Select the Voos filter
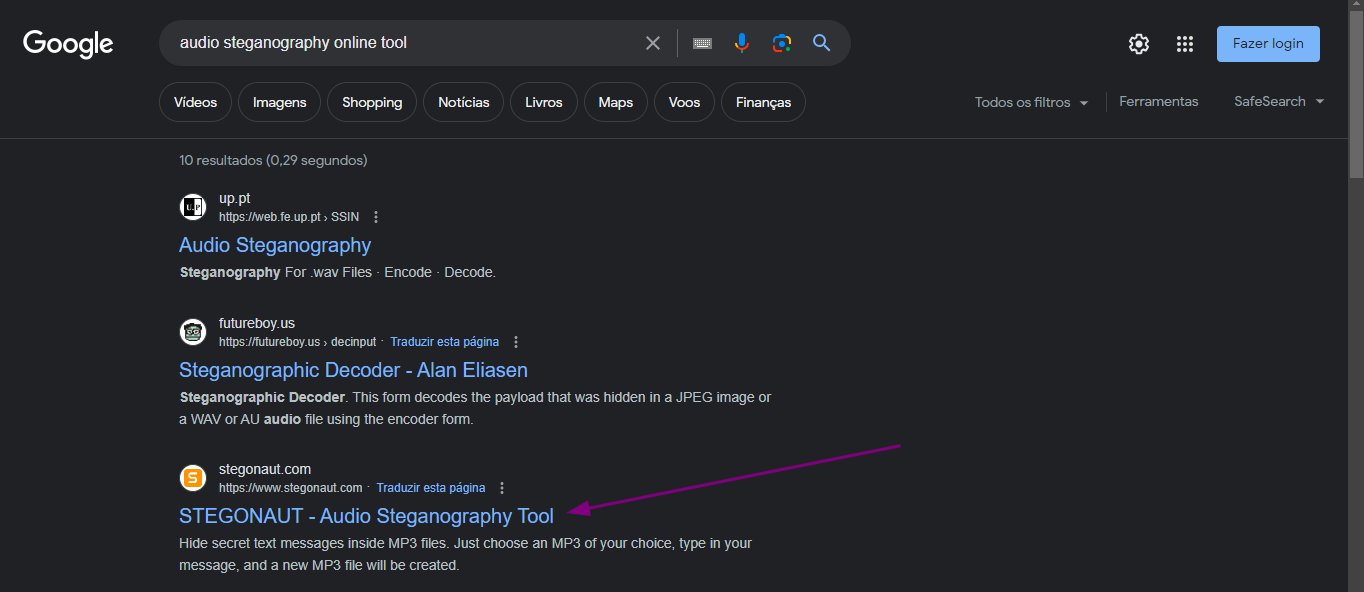 685,102
